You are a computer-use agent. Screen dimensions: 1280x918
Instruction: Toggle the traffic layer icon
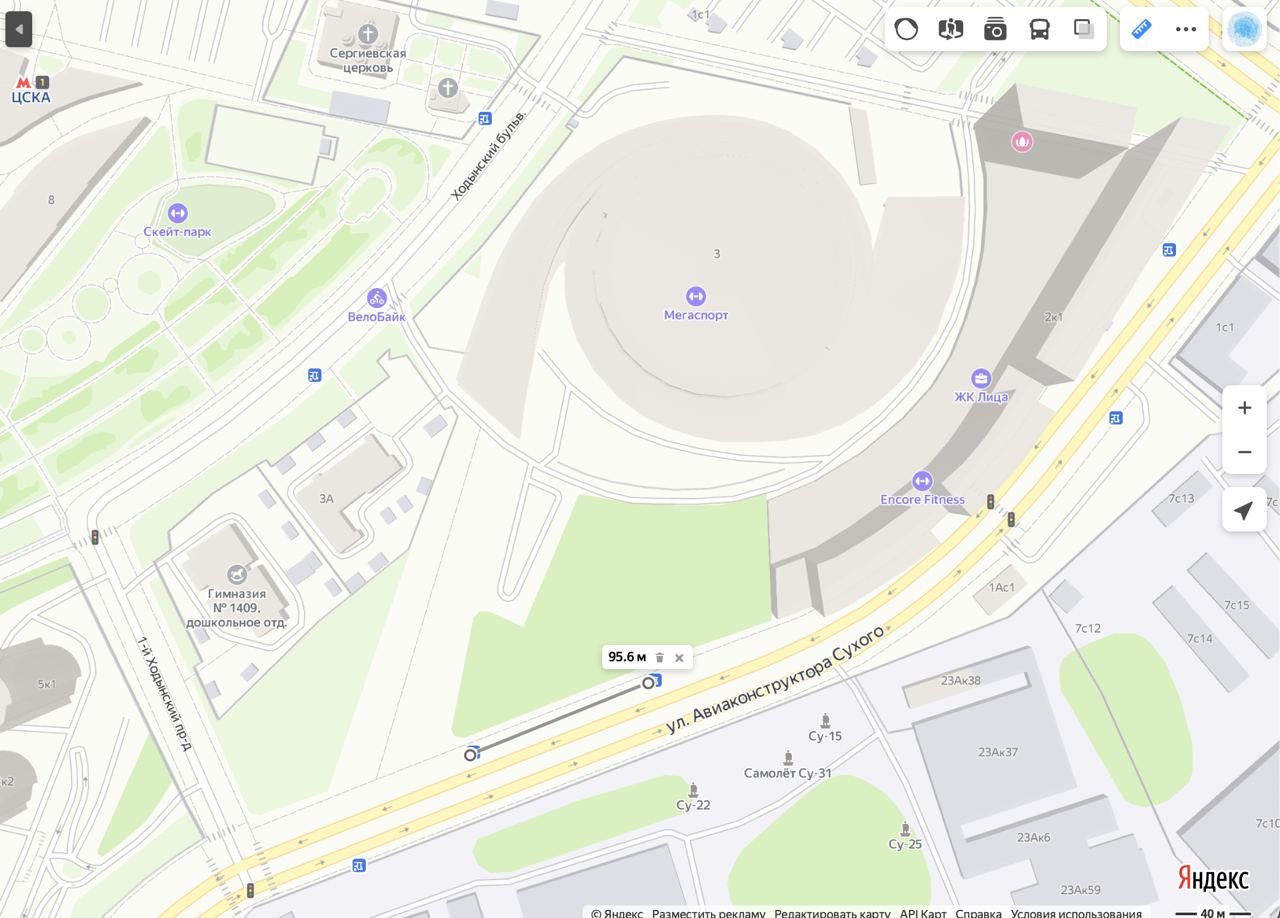coord(907,29)
